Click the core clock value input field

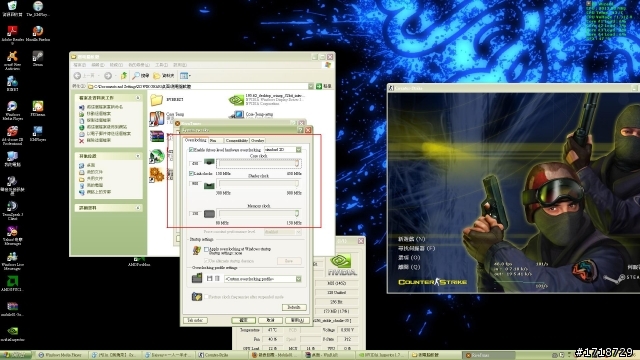point(195,163)
